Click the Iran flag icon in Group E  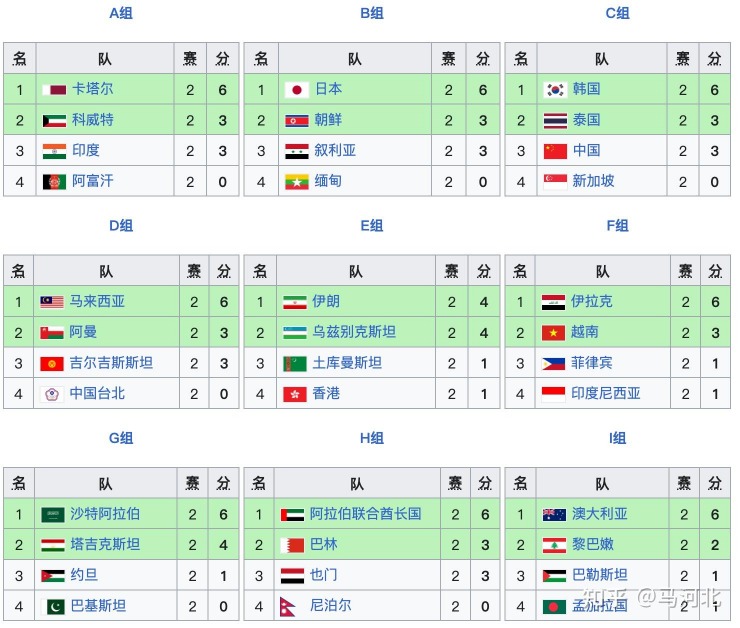click(295, 302)
